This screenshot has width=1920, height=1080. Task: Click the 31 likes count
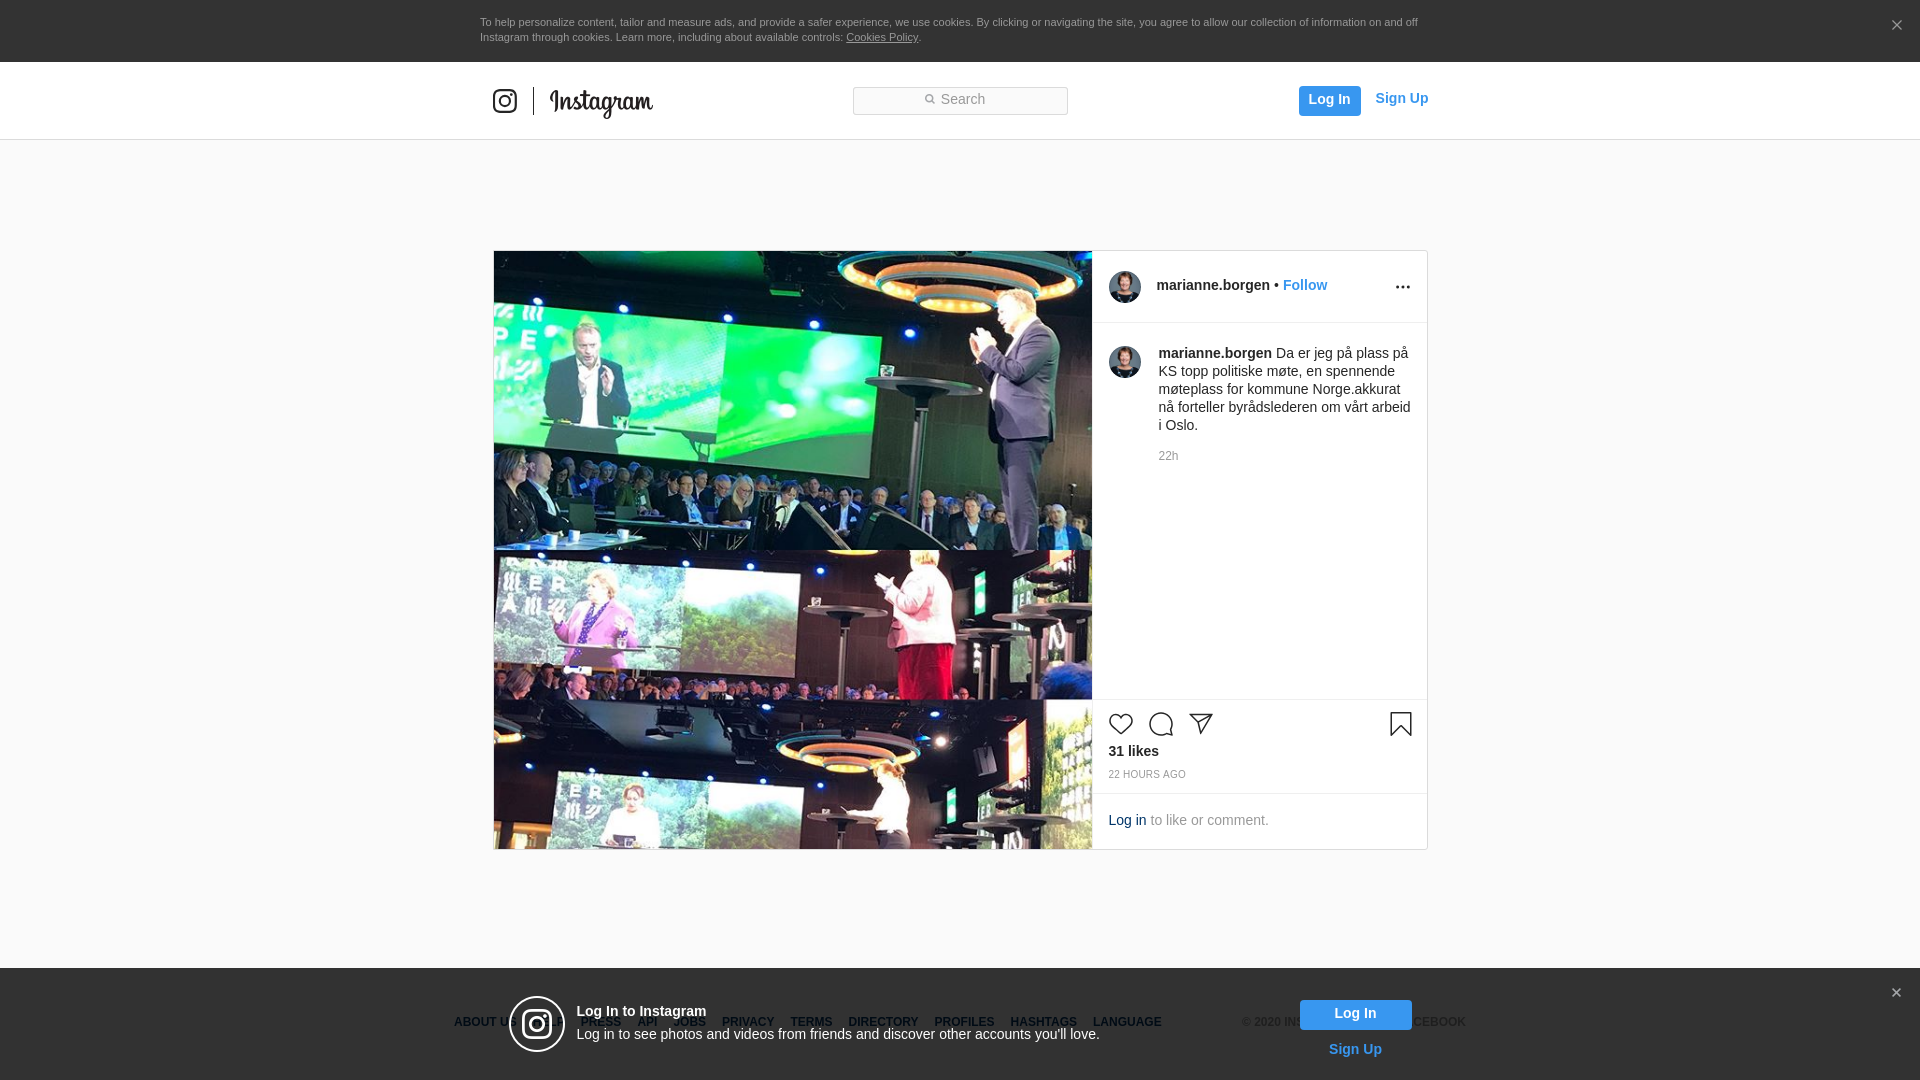pyautogui.click(x=1133, y=751)
